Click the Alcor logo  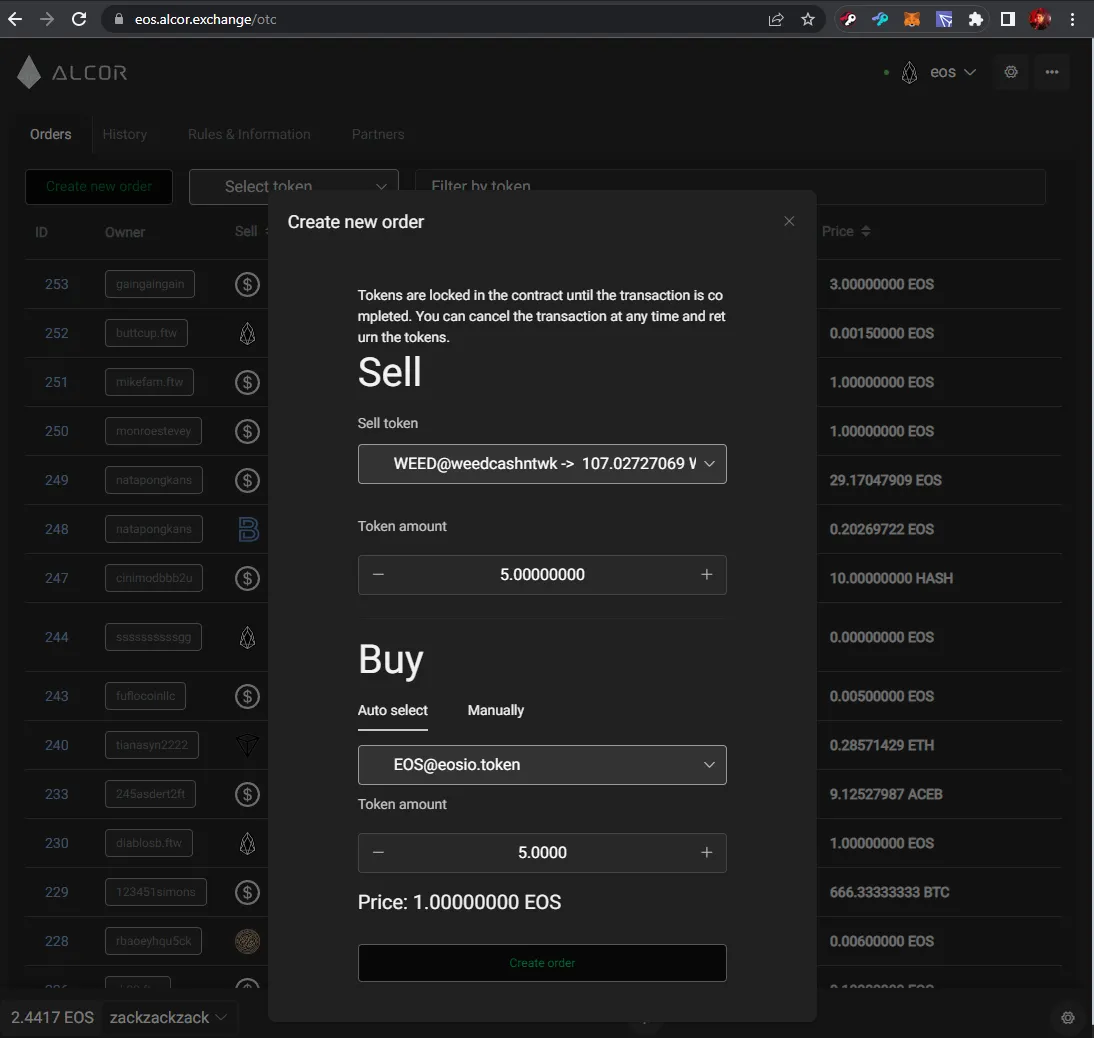coord(72,73)
